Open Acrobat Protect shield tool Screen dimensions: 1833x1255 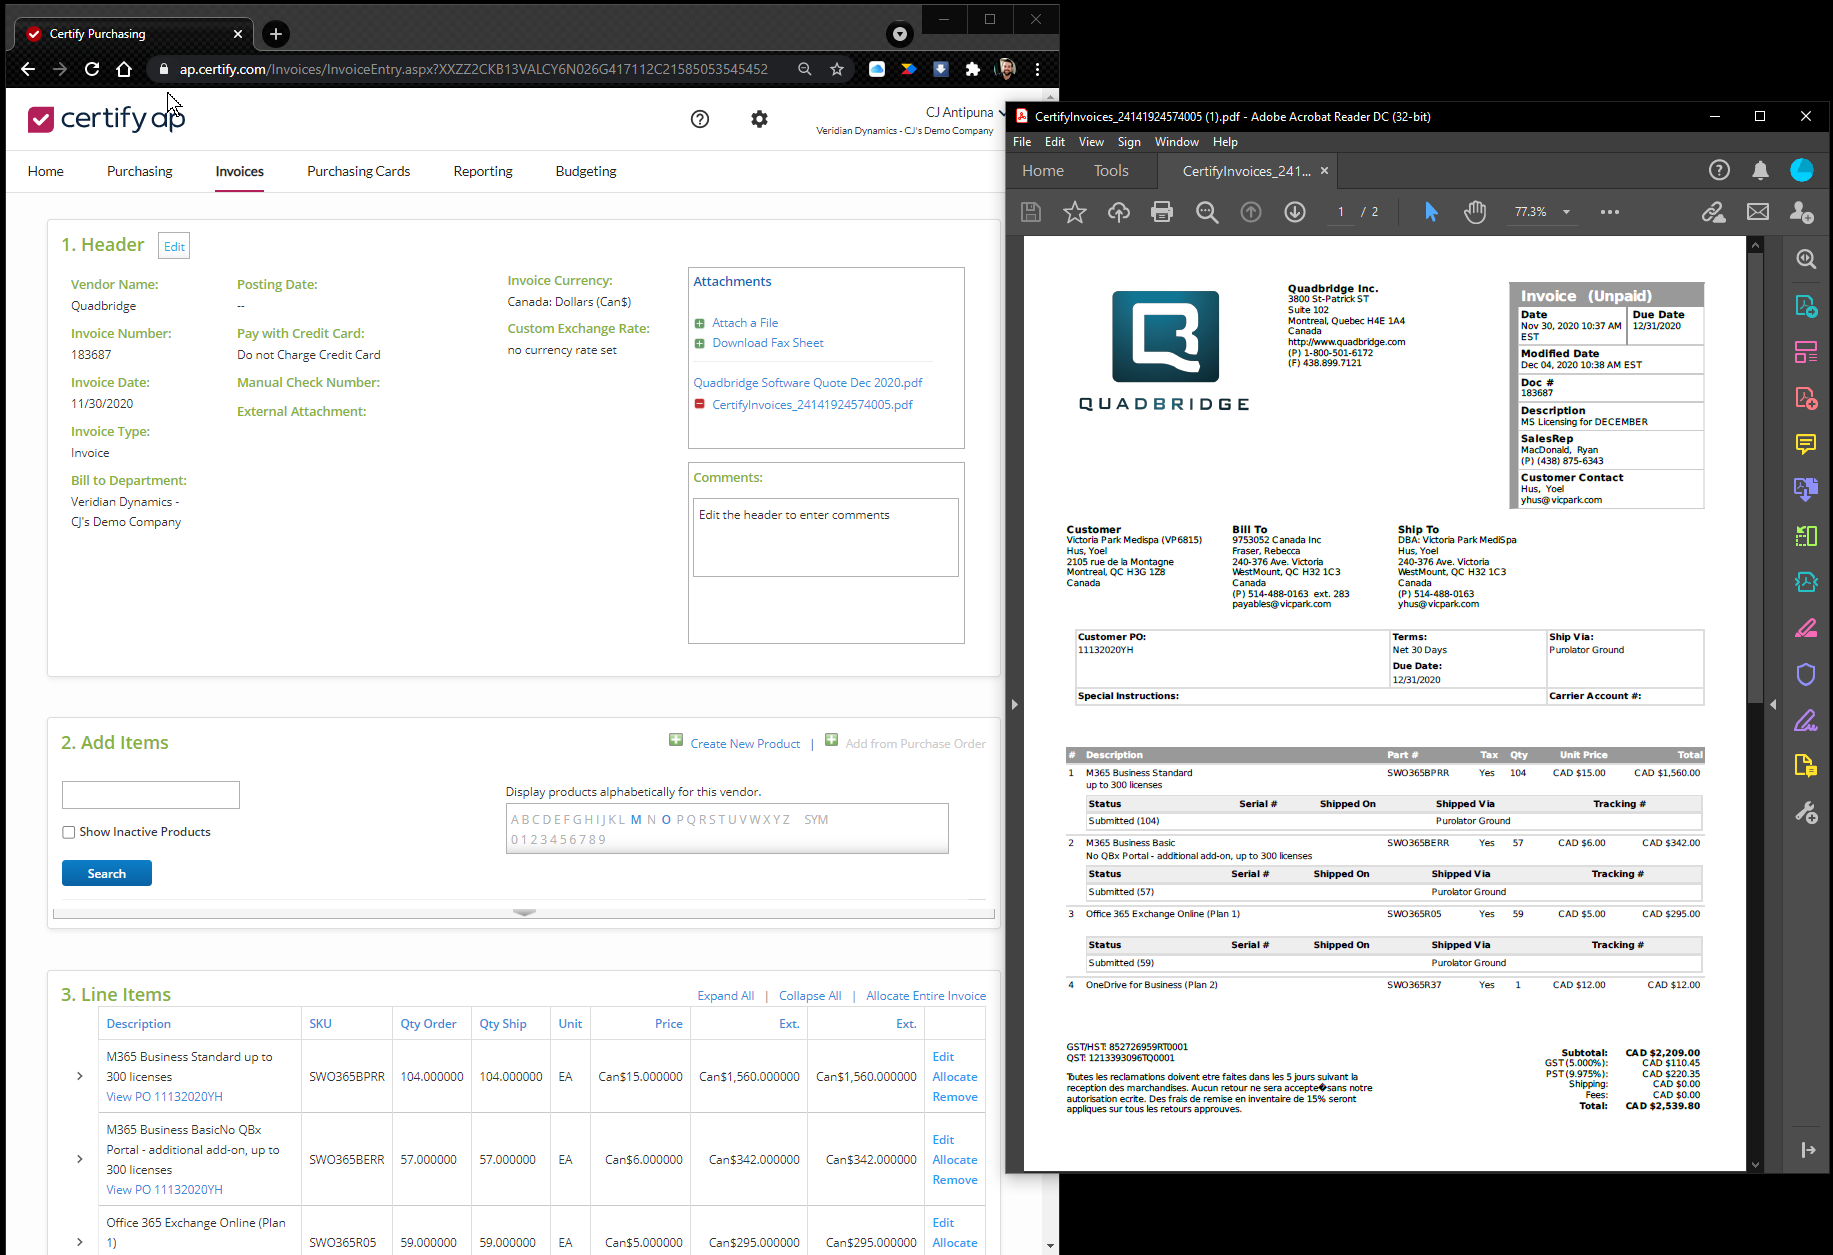click(1806, 674)
